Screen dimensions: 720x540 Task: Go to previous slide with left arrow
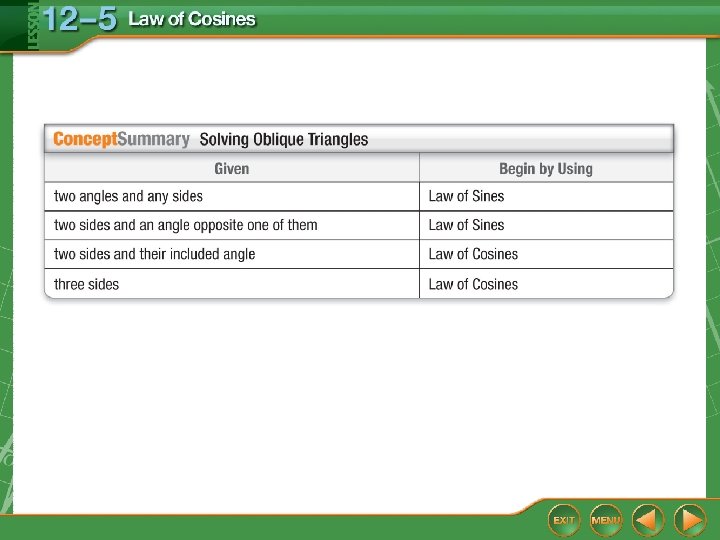click(648, 520)
